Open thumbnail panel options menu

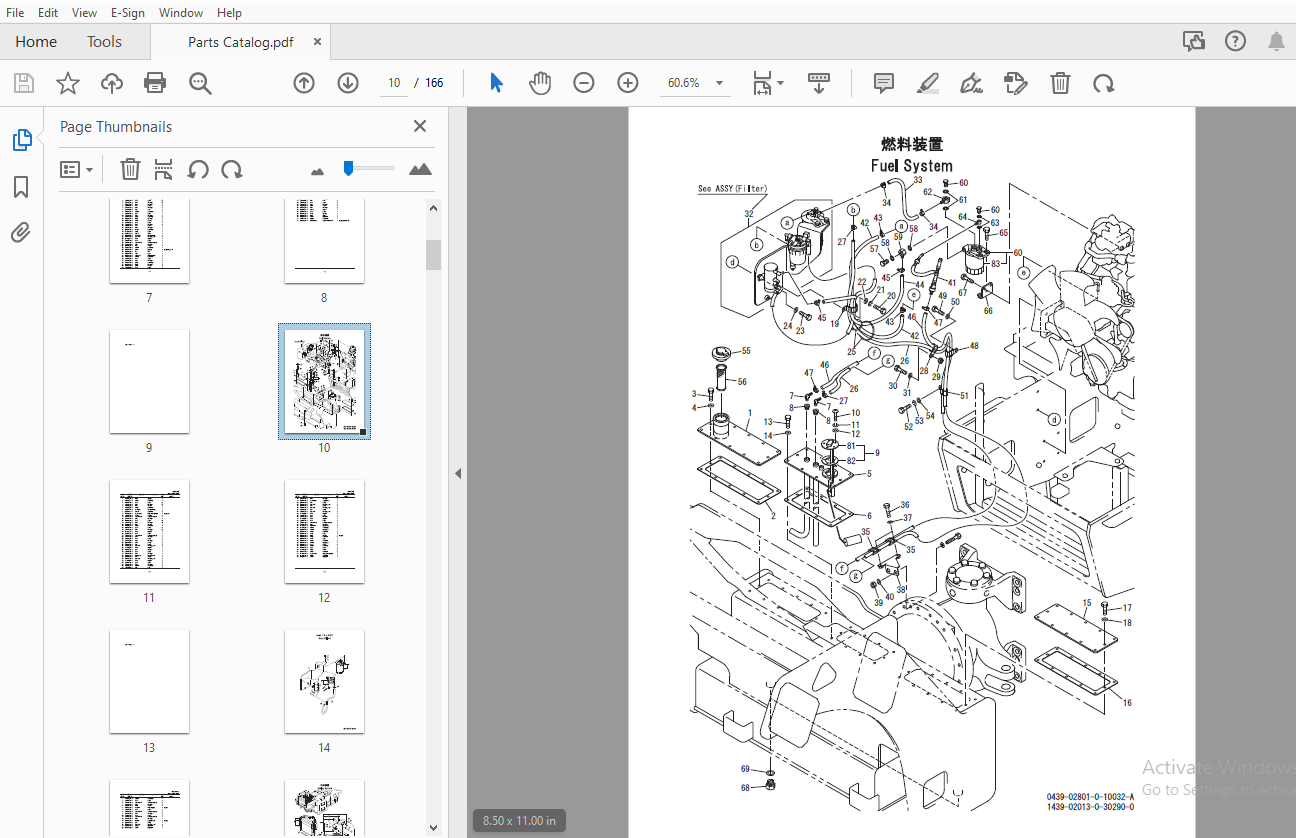tap(76, 170)
